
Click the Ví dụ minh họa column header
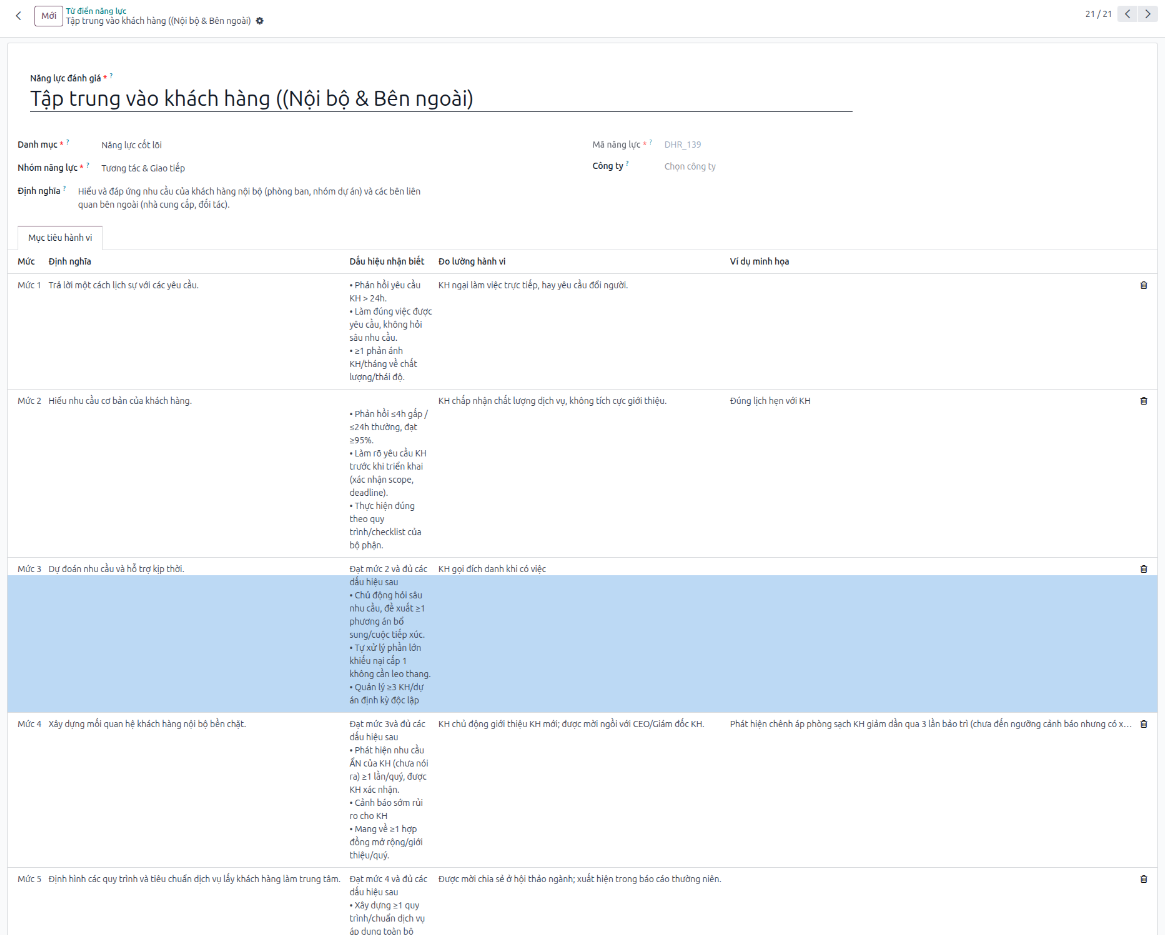(759, 262)
